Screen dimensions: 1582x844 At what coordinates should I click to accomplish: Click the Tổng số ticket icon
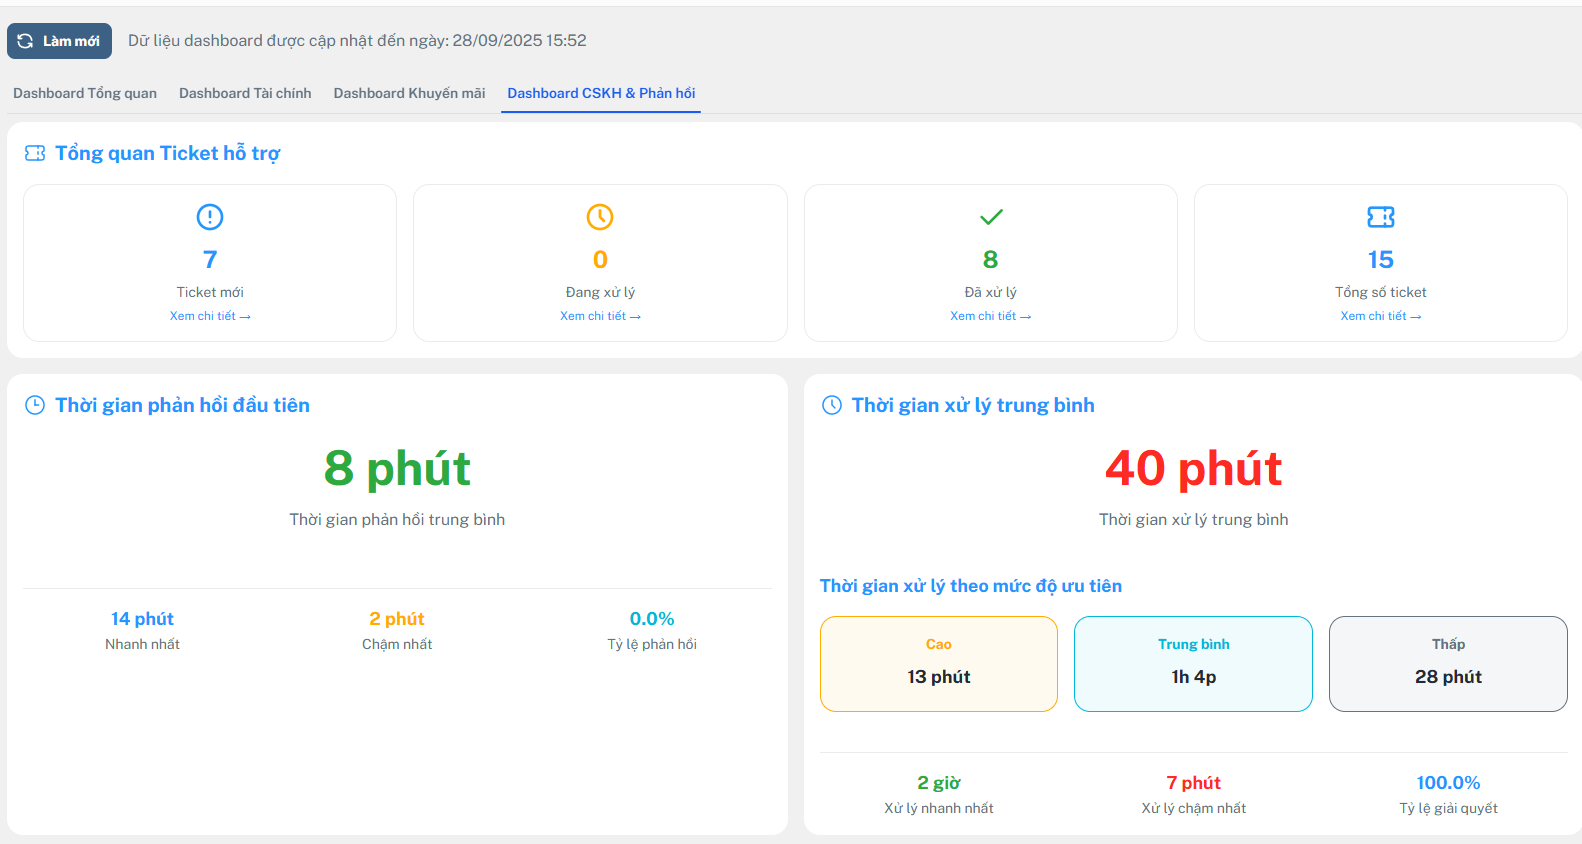[x=1381, y=217]
